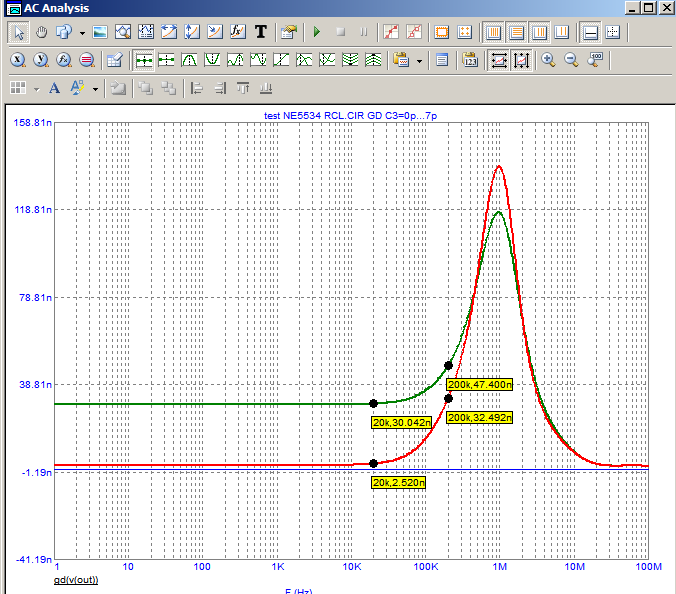Select the arrow pointer Select mode tool

point(19,32)
